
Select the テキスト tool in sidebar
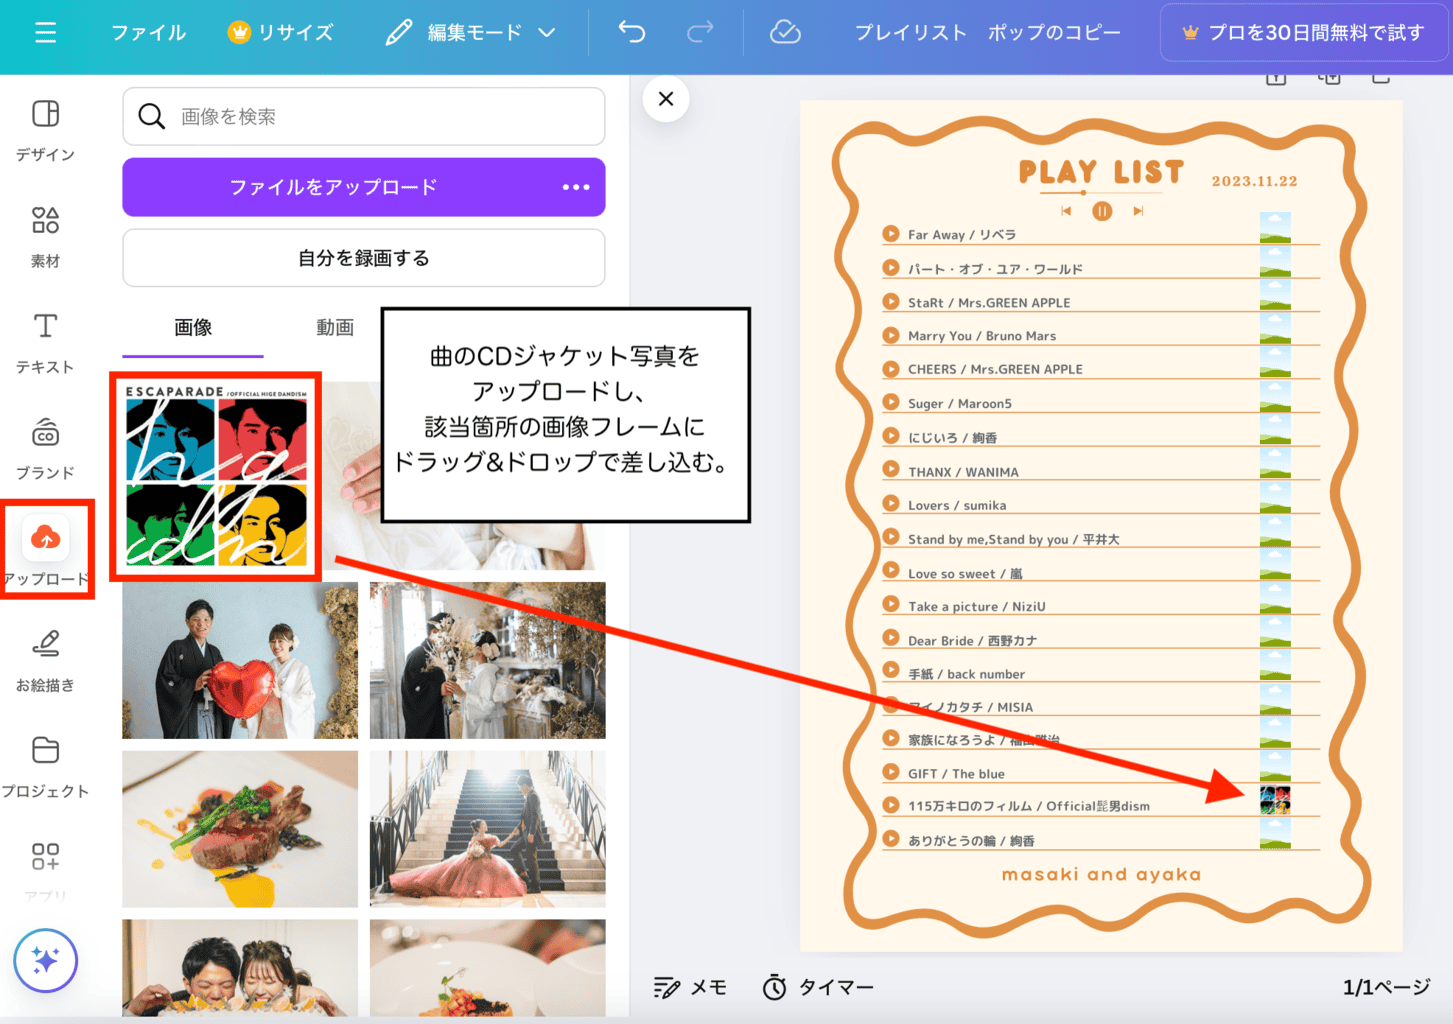pyautogui.click(x=45, y=342)
